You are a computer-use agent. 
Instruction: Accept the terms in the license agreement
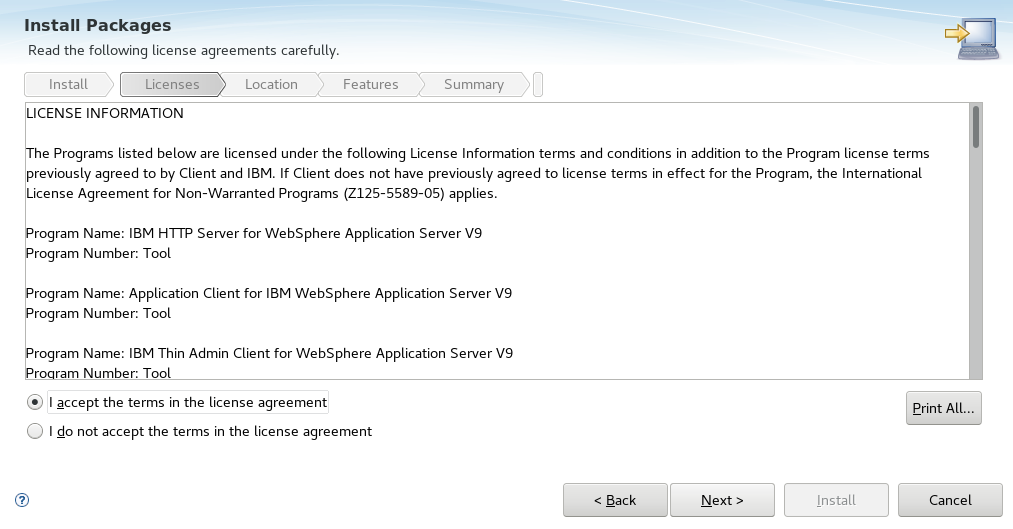(x=36, y=402)
